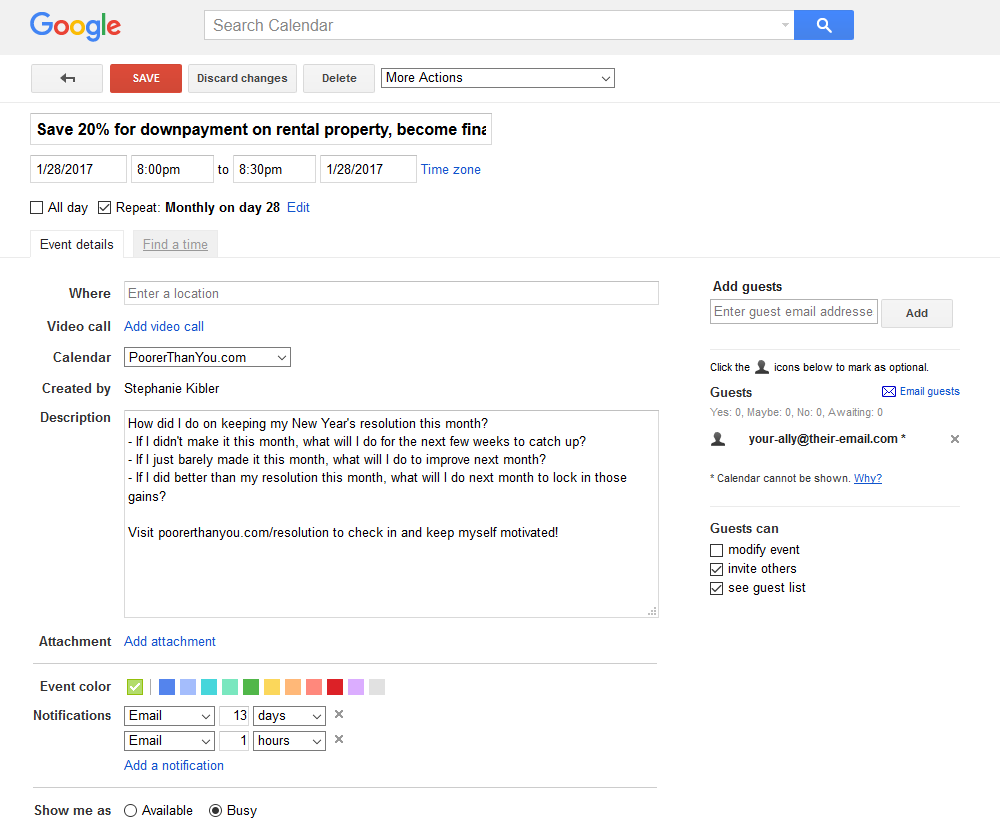The width and height of the screenshot is (1000, 825).
Task: Choose the purple event color
Action: pyautogui.click(x=356, y=687)
